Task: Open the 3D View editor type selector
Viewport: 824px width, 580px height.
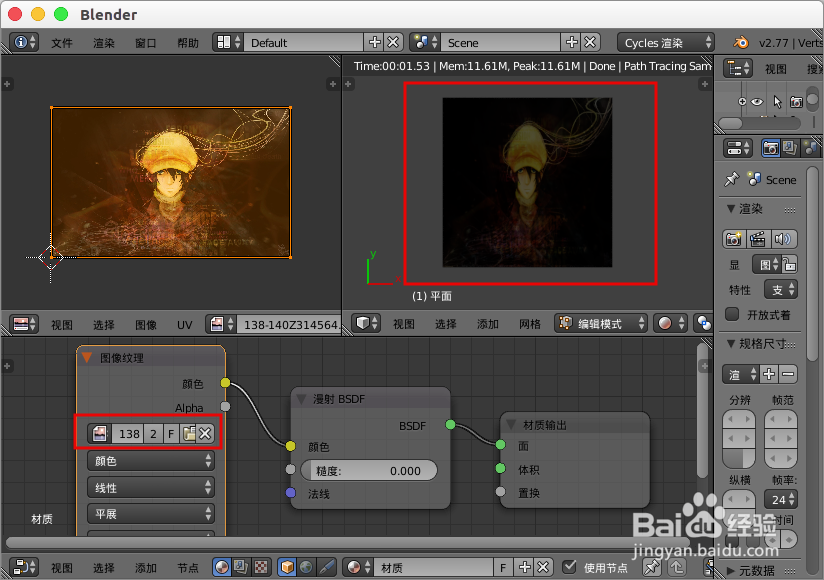Action: tap(366, 323)
